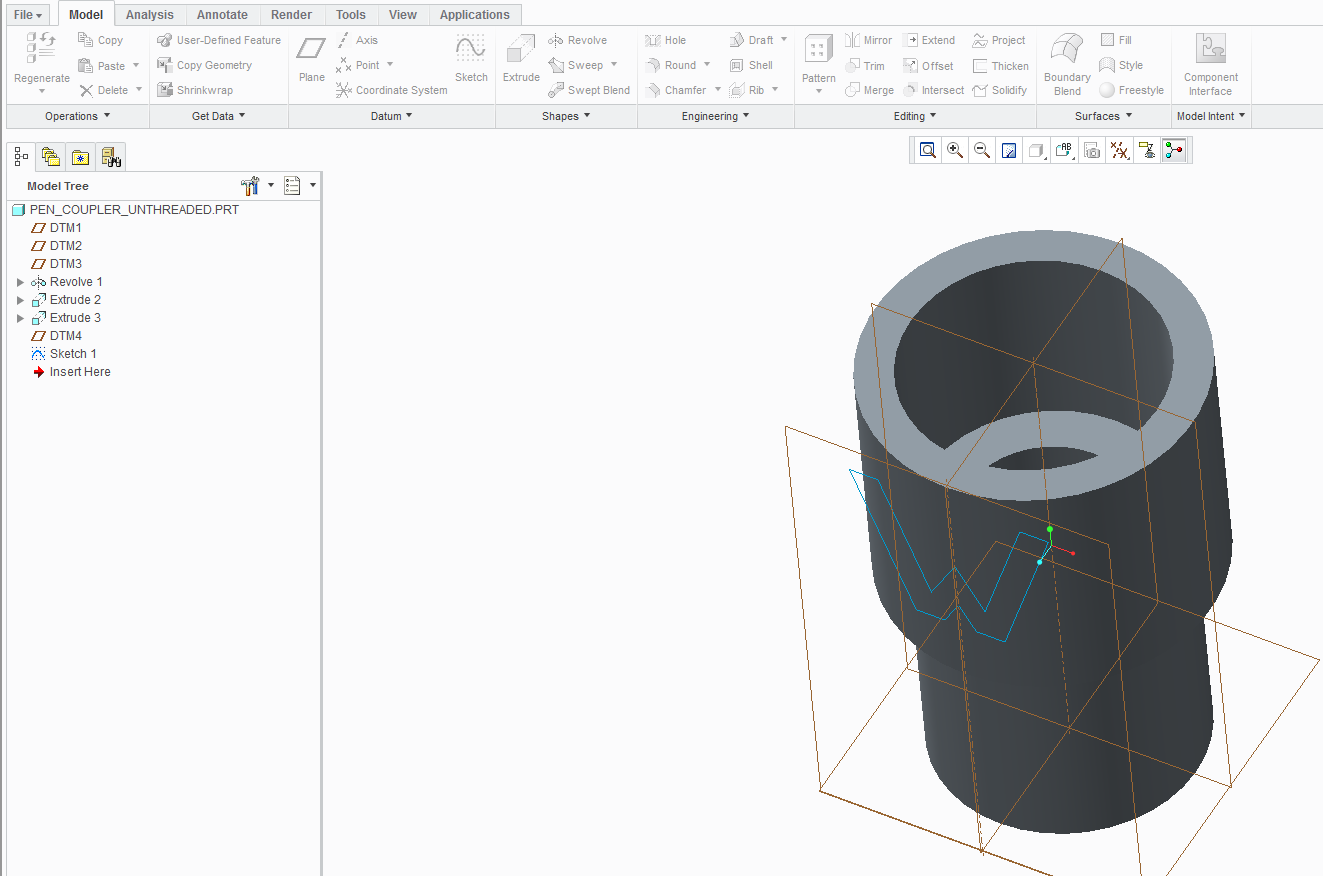
Task: Switch to the Tools tab
Action: tap(351, 15)
